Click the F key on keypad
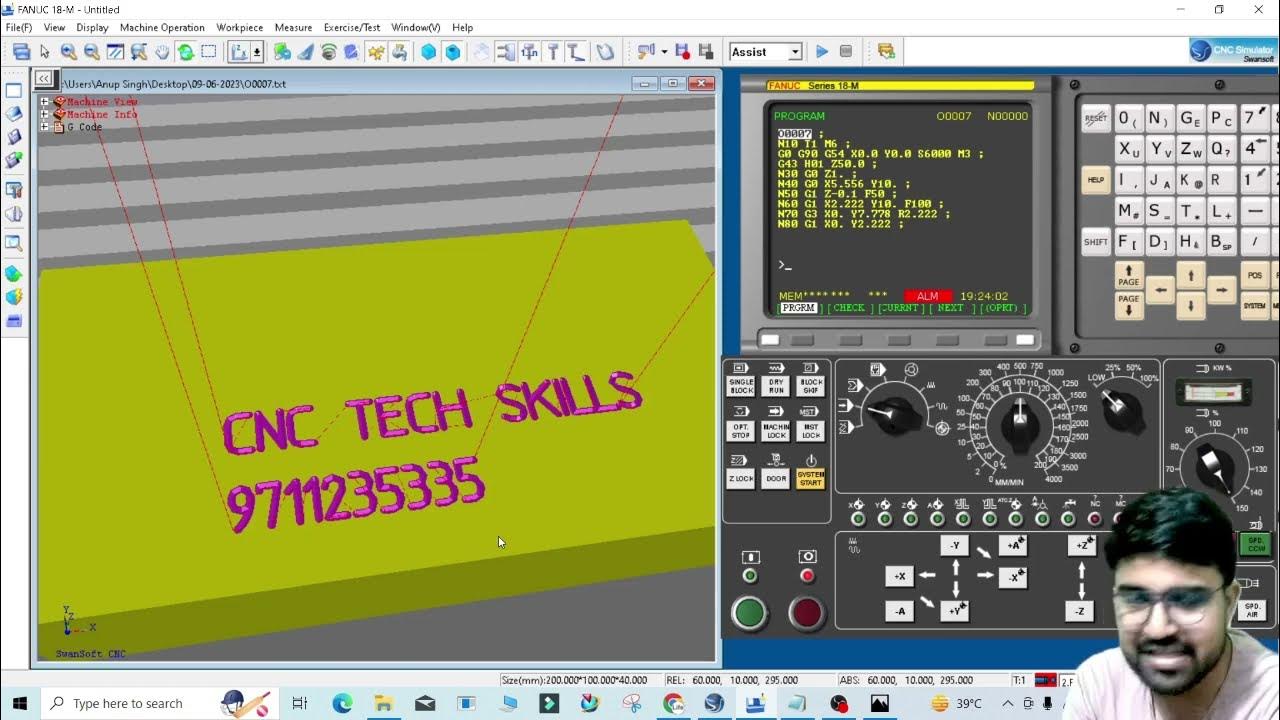This screenshot has height=720, width=1280. (x=1129, y=242)
